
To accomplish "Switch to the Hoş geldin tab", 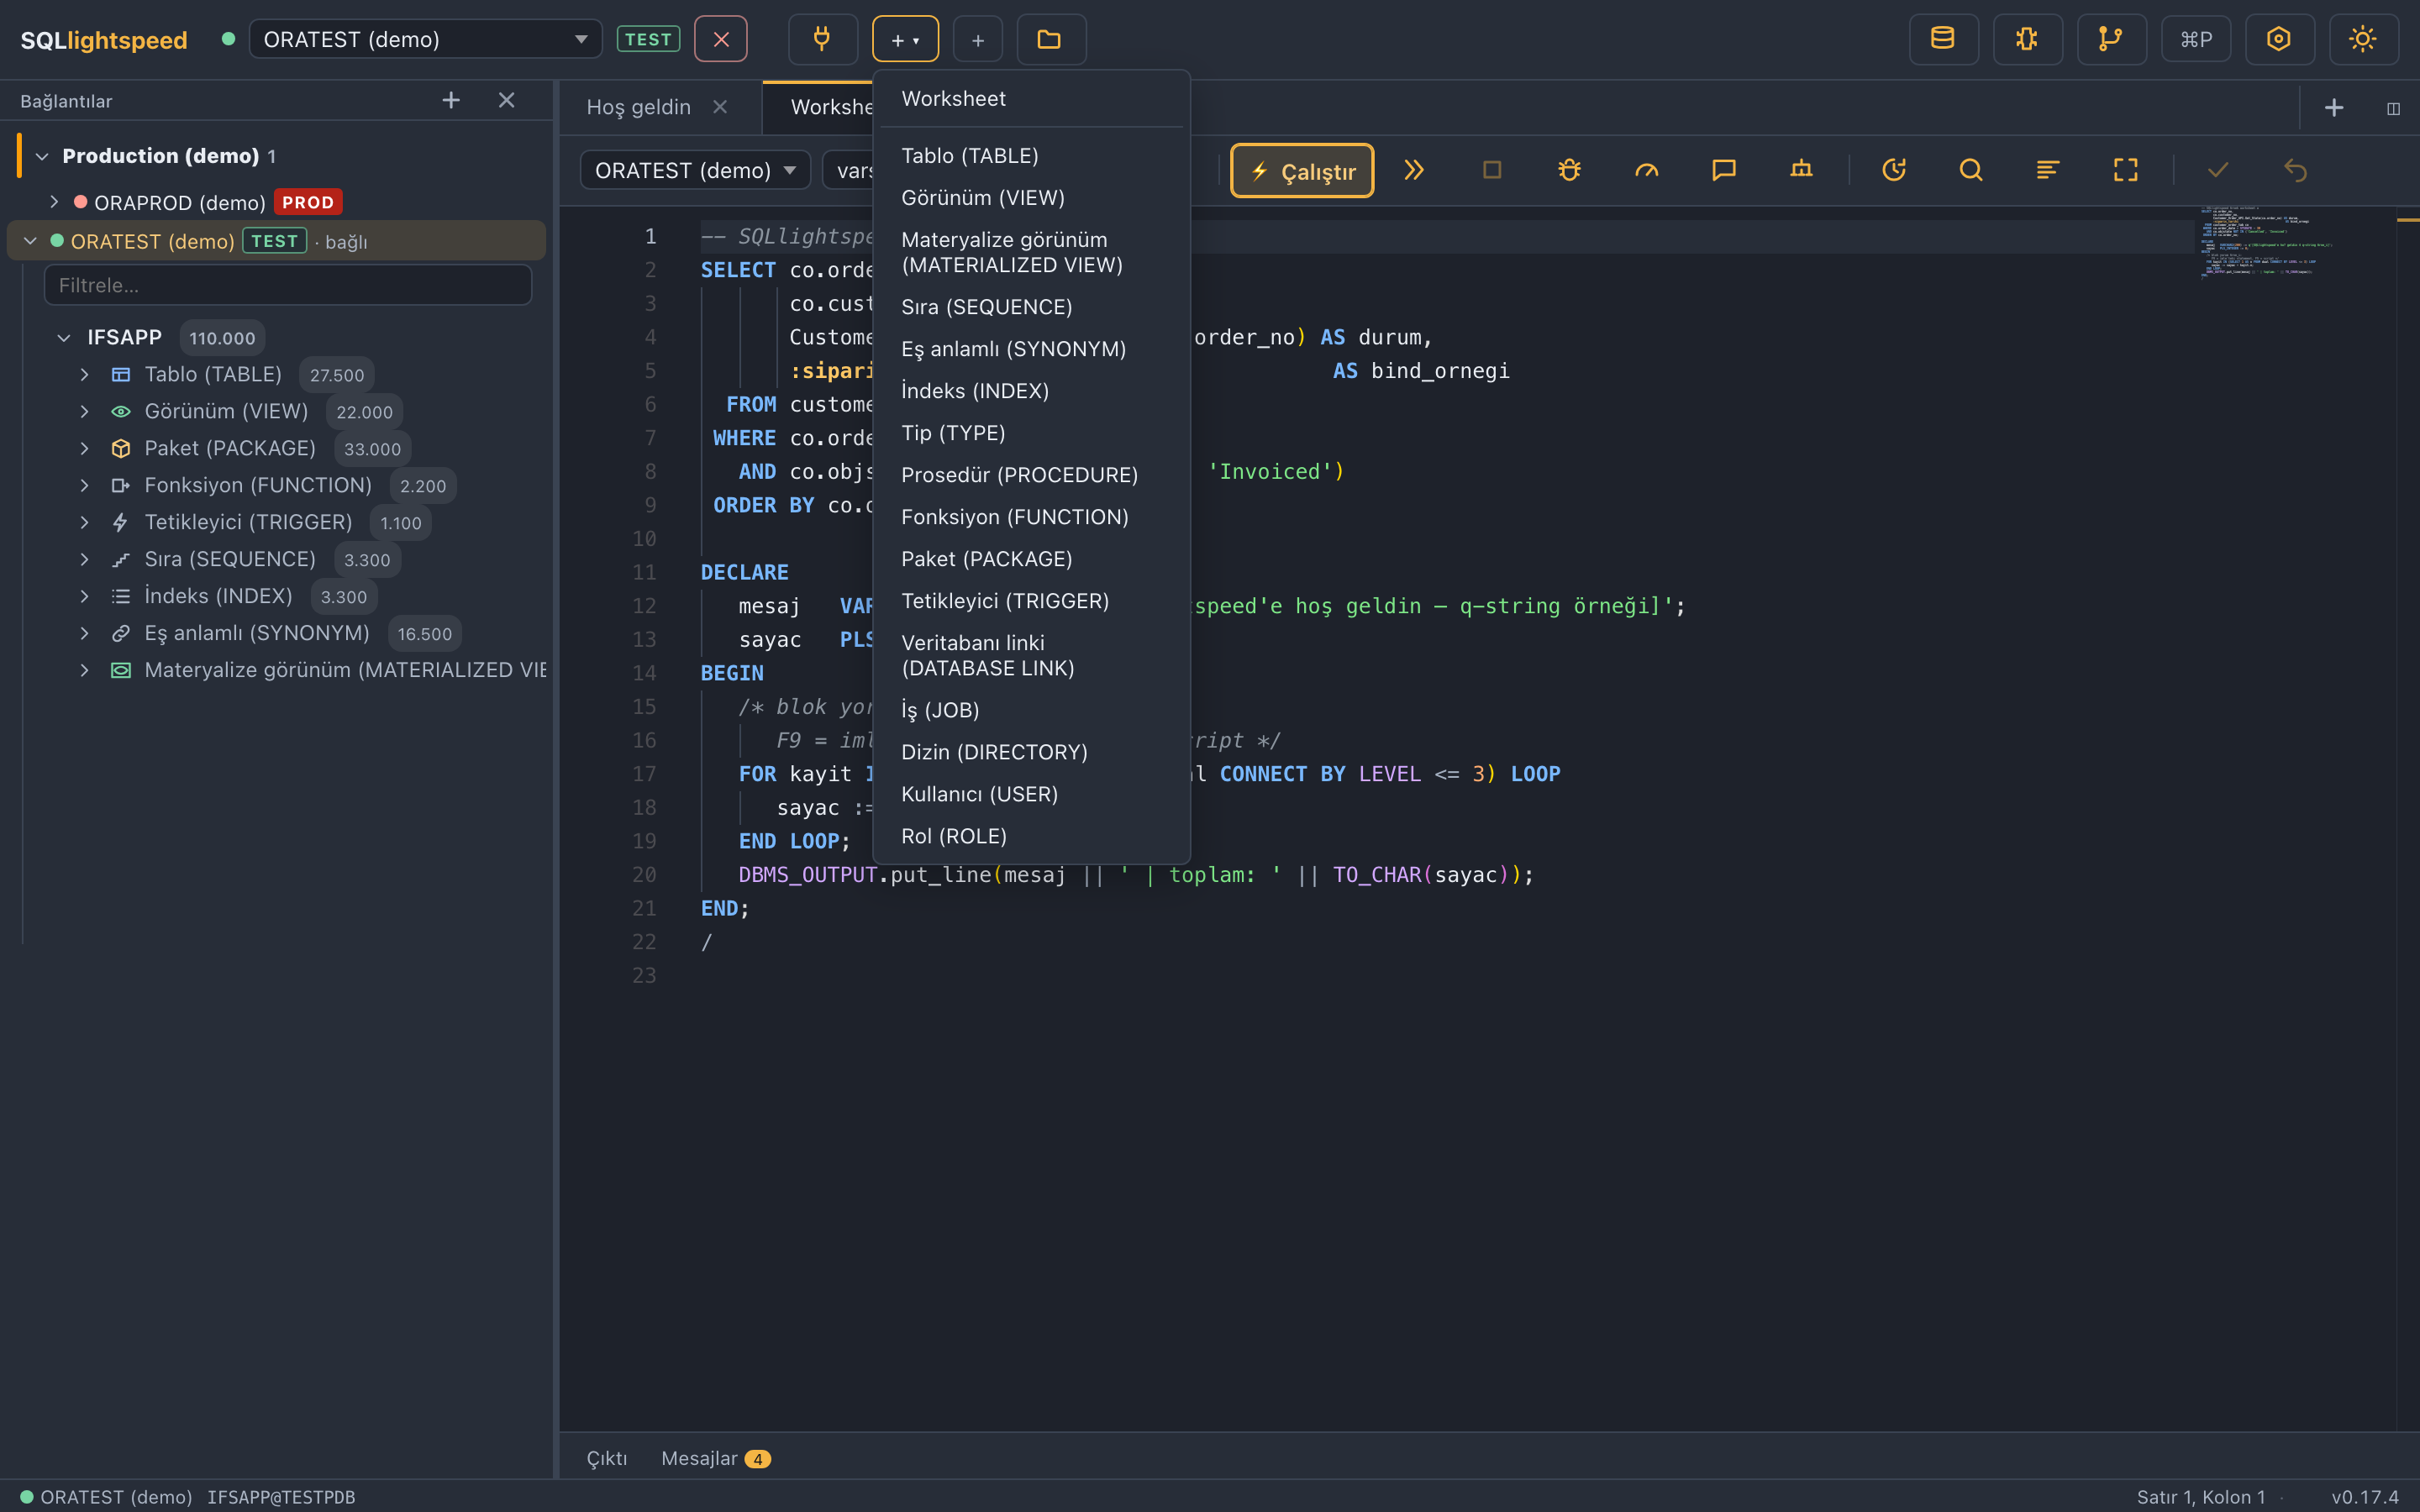I will pos(638,107).
